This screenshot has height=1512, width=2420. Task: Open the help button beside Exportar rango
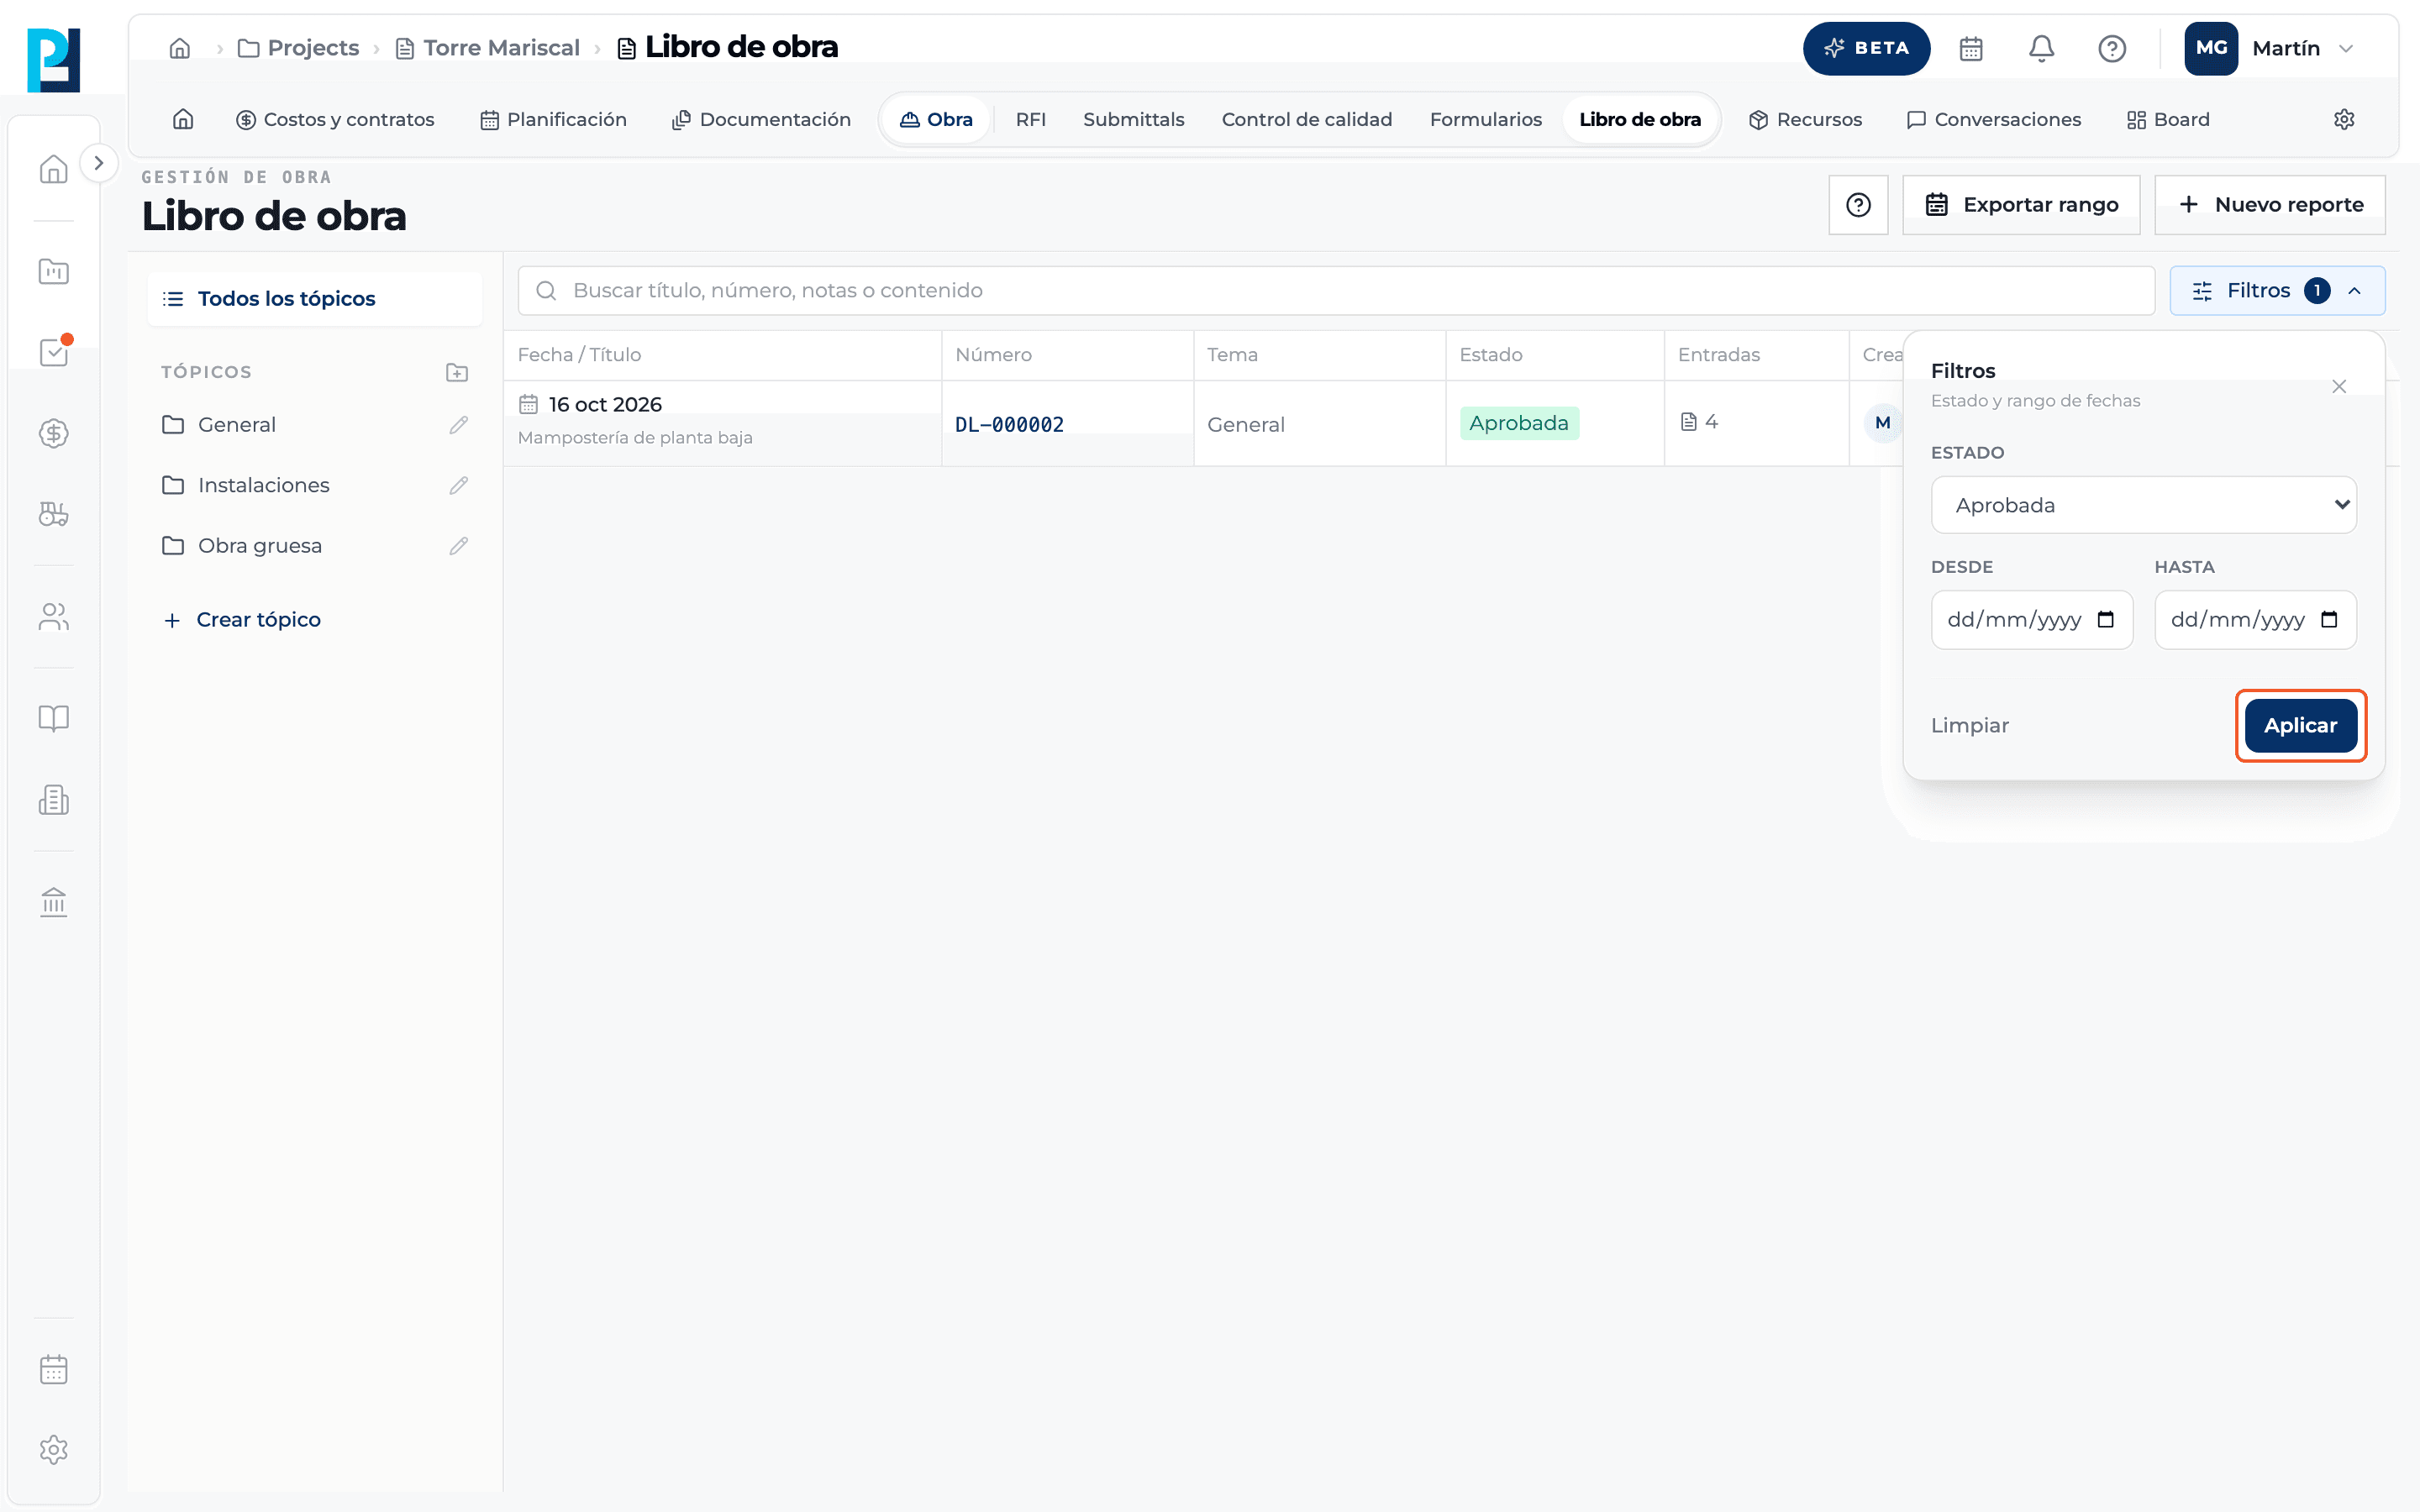click(x=1858, y=205)
